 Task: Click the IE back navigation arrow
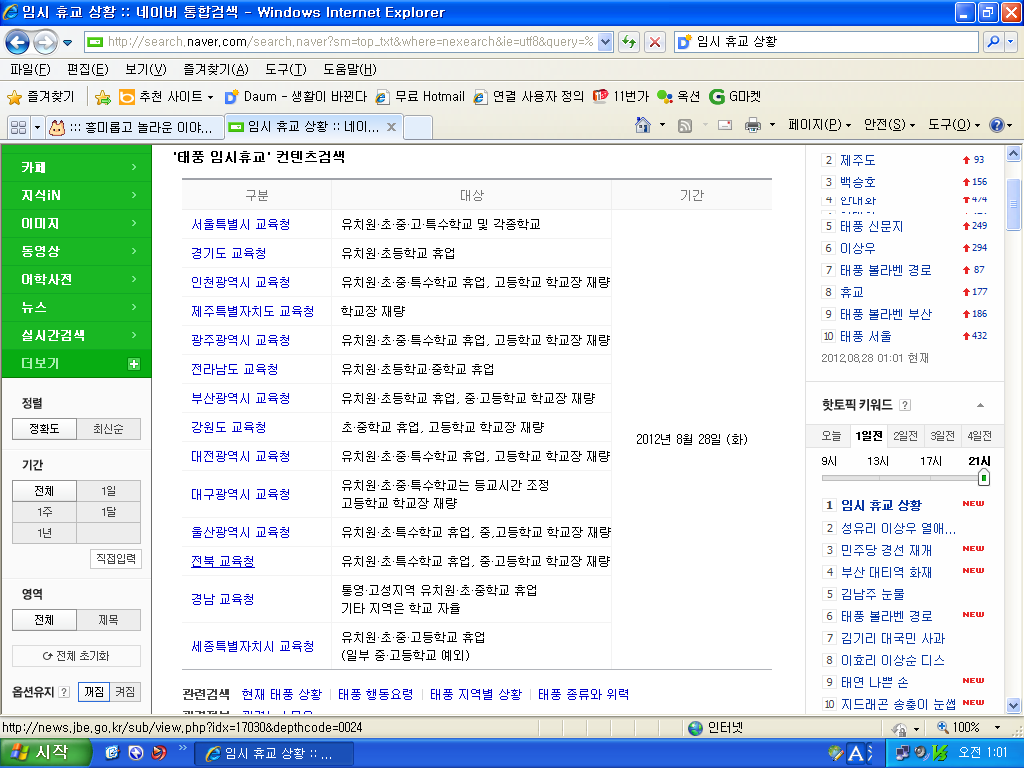pyautogui.click(x=18, y=42)
